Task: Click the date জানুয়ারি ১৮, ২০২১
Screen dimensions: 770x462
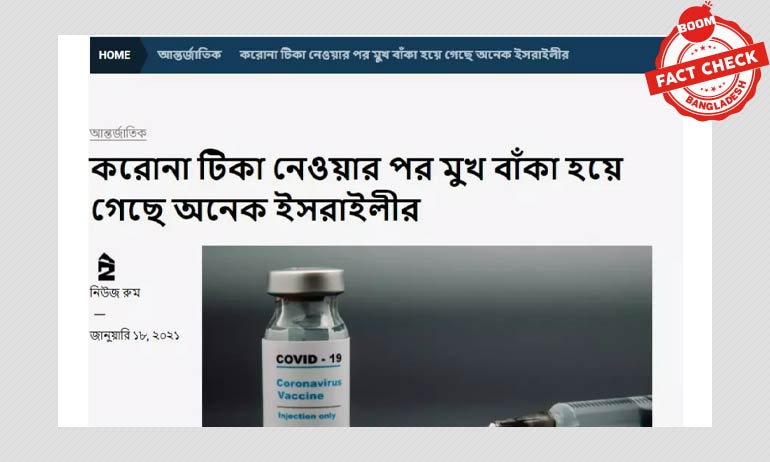Action: point(135,336)
